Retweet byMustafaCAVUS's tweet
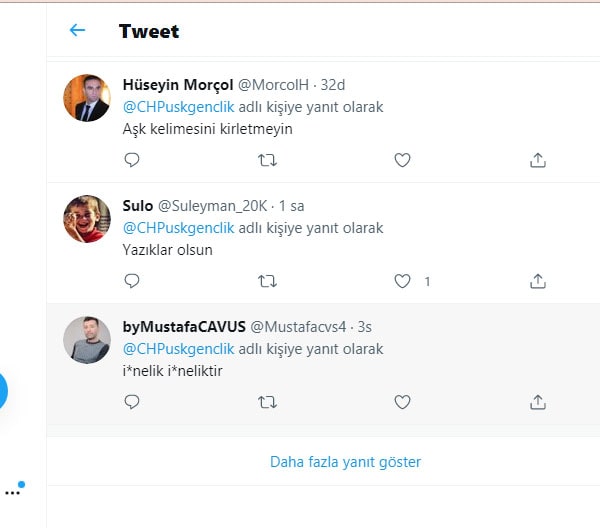Viewport: 600px width, 528px height. pyautogui.click(x=267, y=402)
